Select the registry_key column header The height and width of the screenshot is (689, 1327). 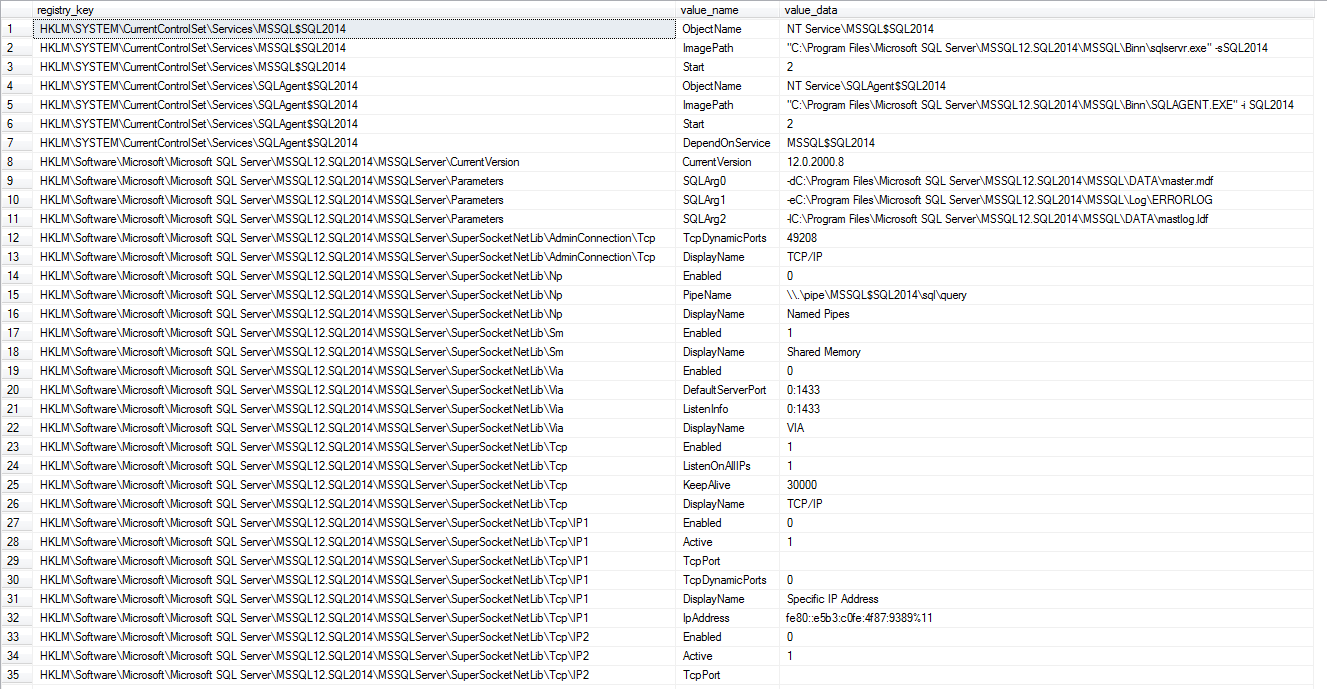[354, 10]
